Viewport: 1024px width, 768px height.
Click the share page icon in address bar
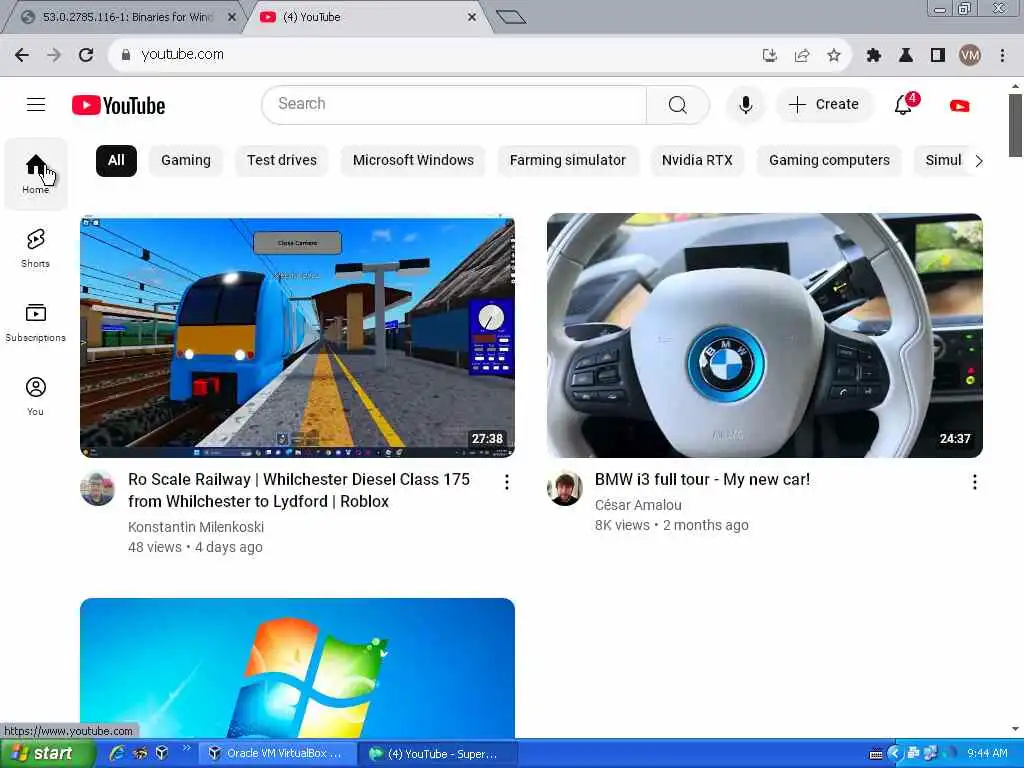(x=802, y=56)
